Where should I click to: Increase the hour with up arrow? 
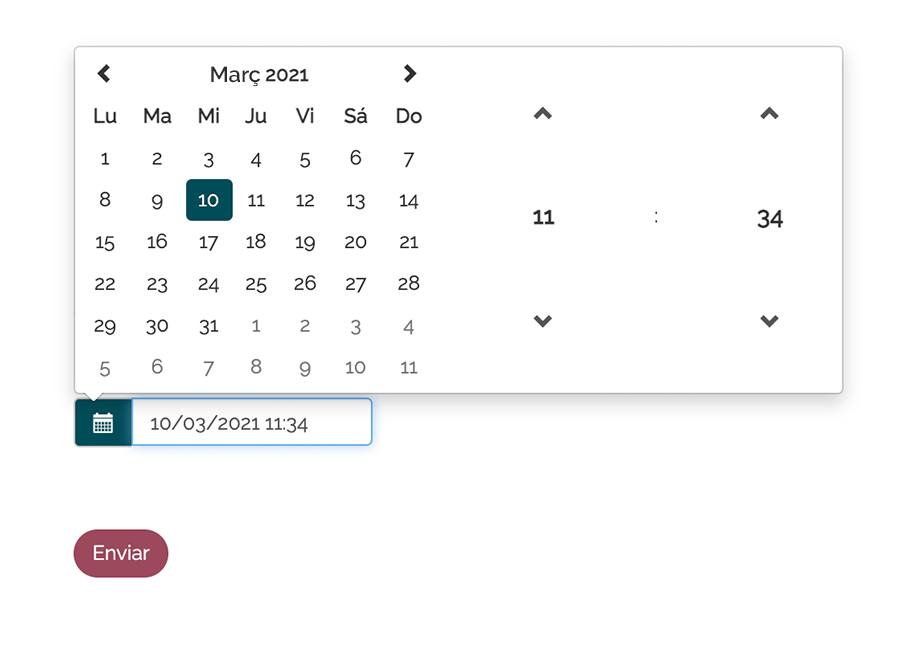(543, 114)
